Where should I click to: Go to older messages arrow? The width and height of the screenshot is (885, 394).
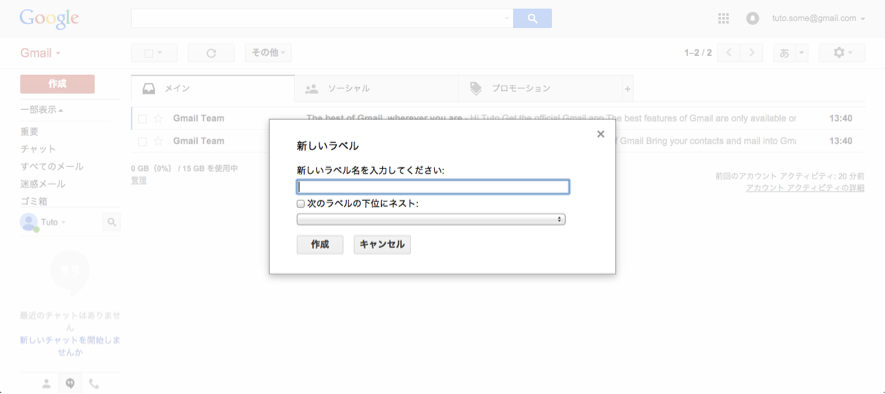[751, 52]
